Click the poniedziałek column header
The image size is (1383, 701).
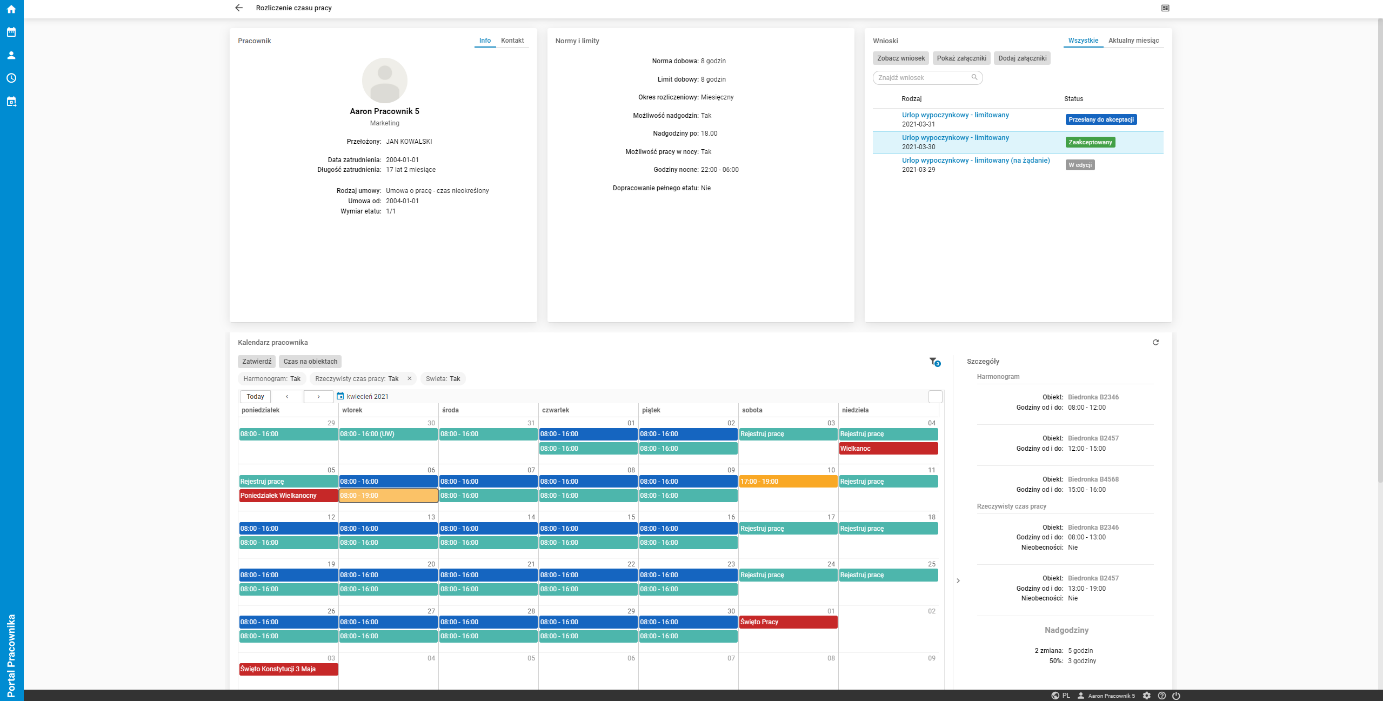(x=261, y=410)
